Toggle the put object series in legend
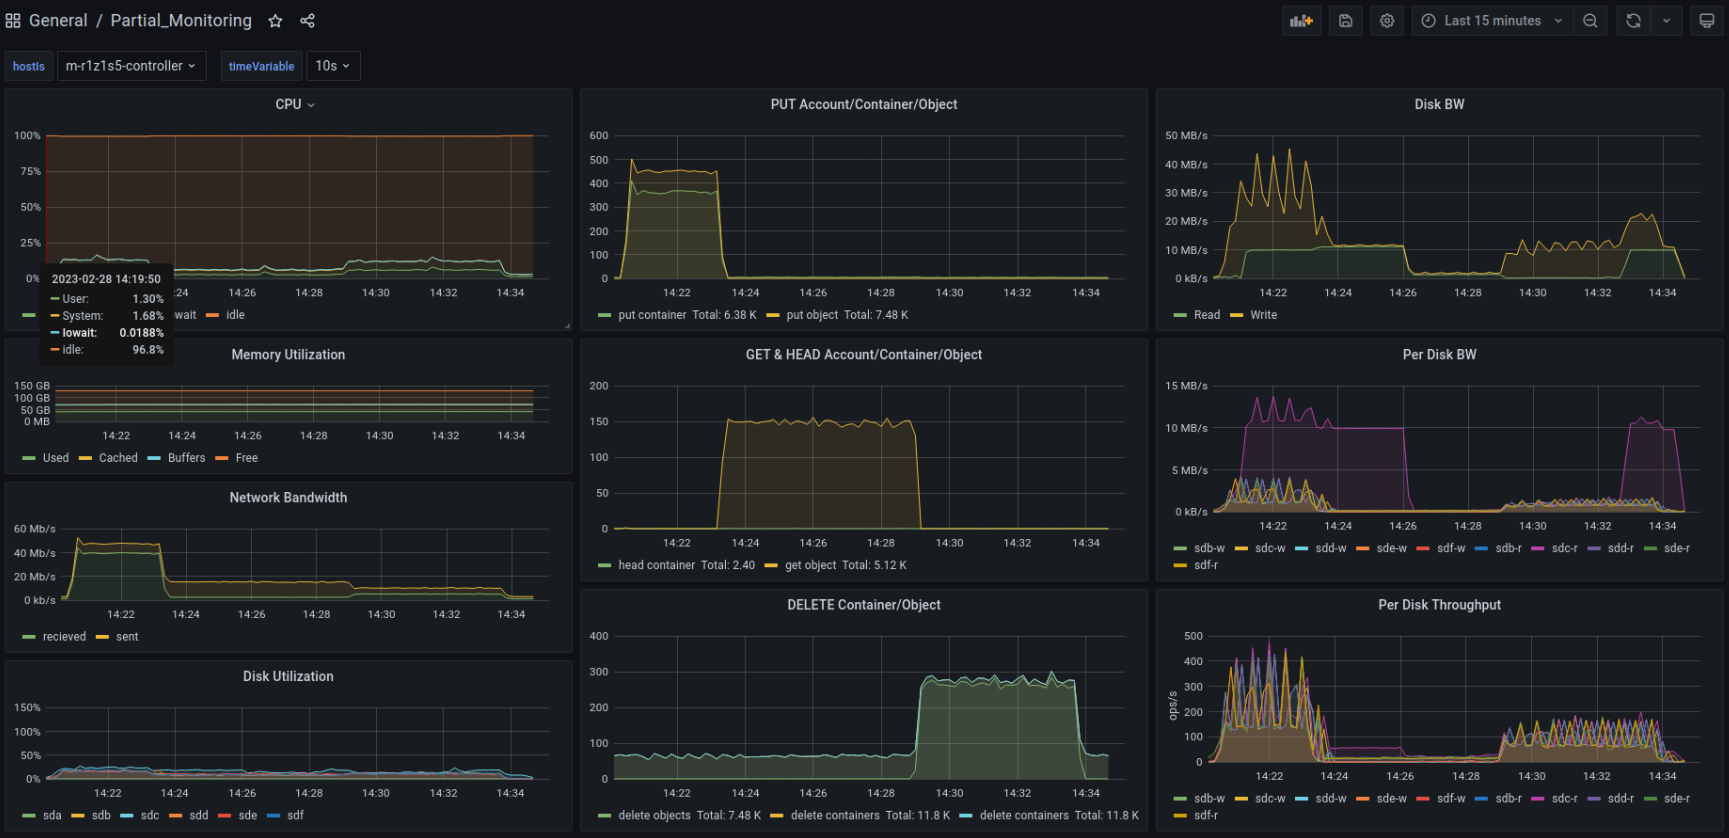Image resolution: width=1729 pixels, height=838 pixels. tap(811, 315)
